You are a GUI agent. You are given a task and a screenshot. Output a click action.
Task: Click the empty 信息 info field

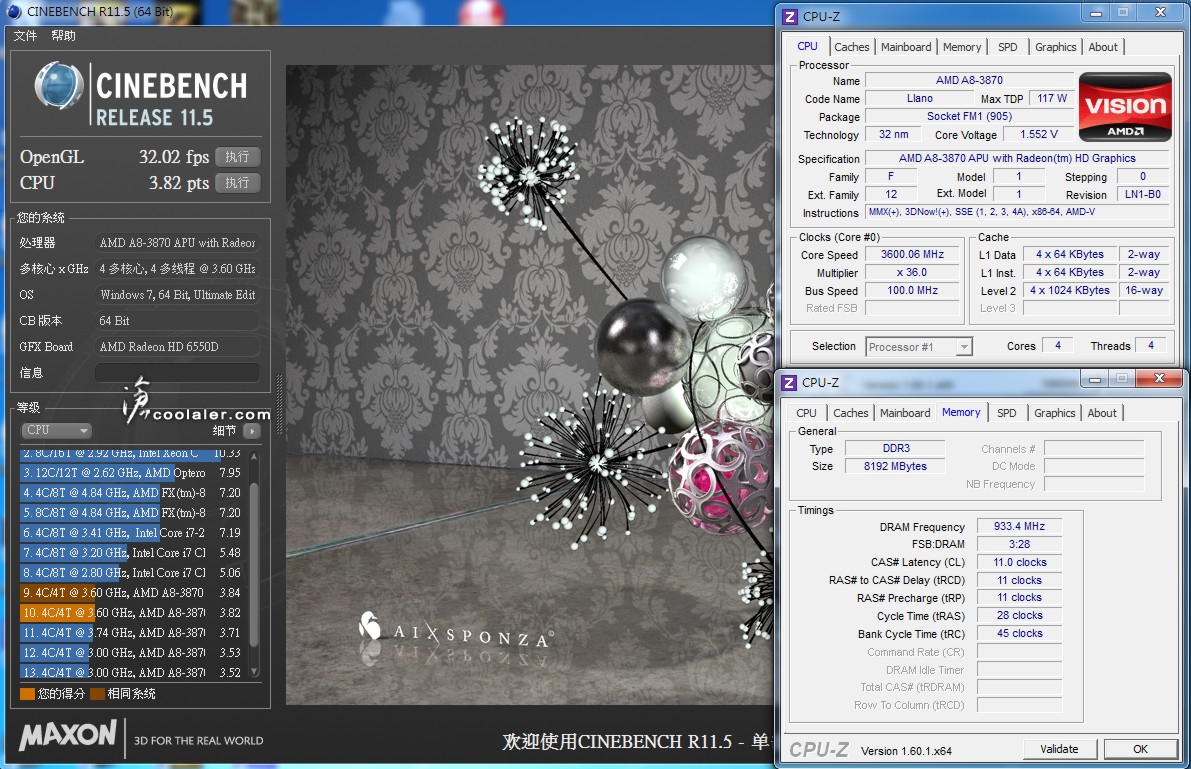click(x=177, y=372)
